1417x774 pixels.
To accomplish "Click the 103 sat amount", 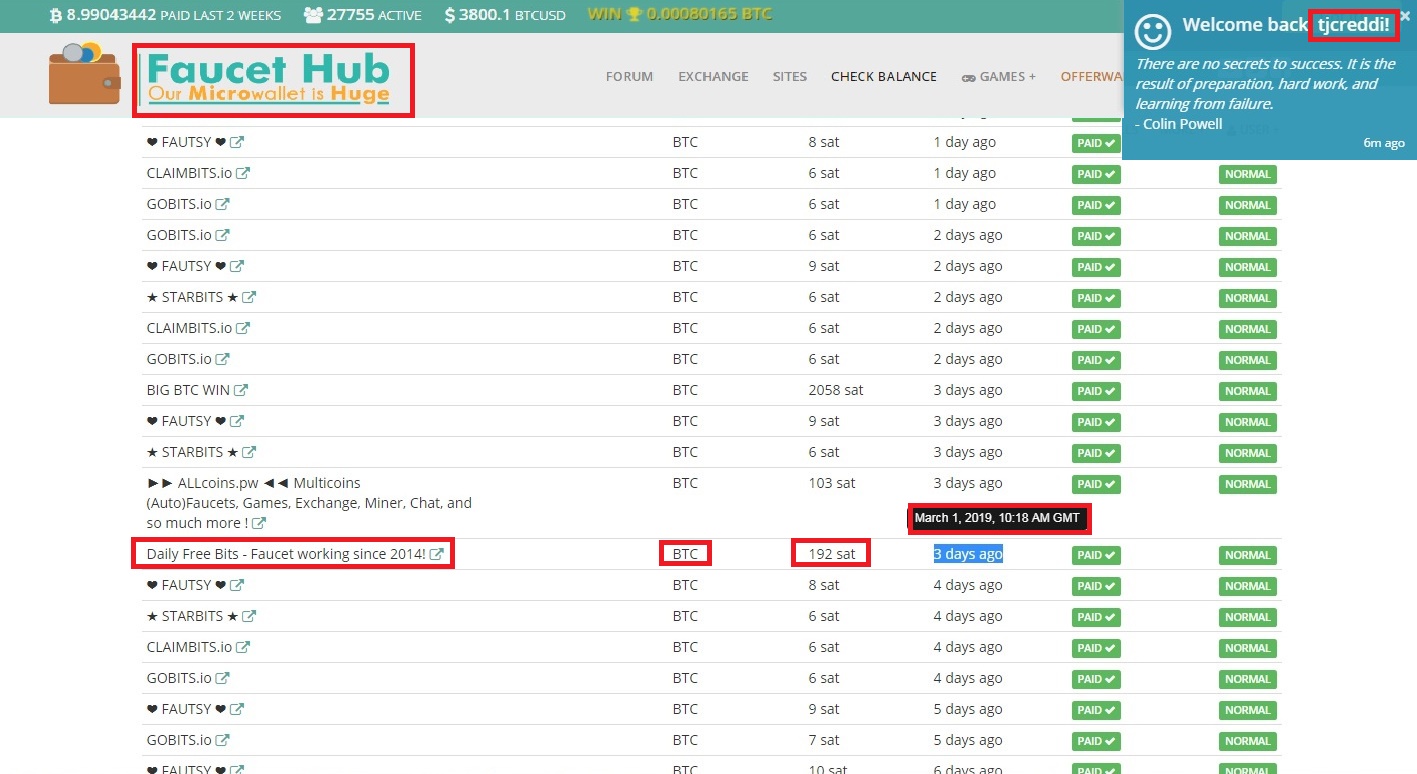I will point(832,483).
